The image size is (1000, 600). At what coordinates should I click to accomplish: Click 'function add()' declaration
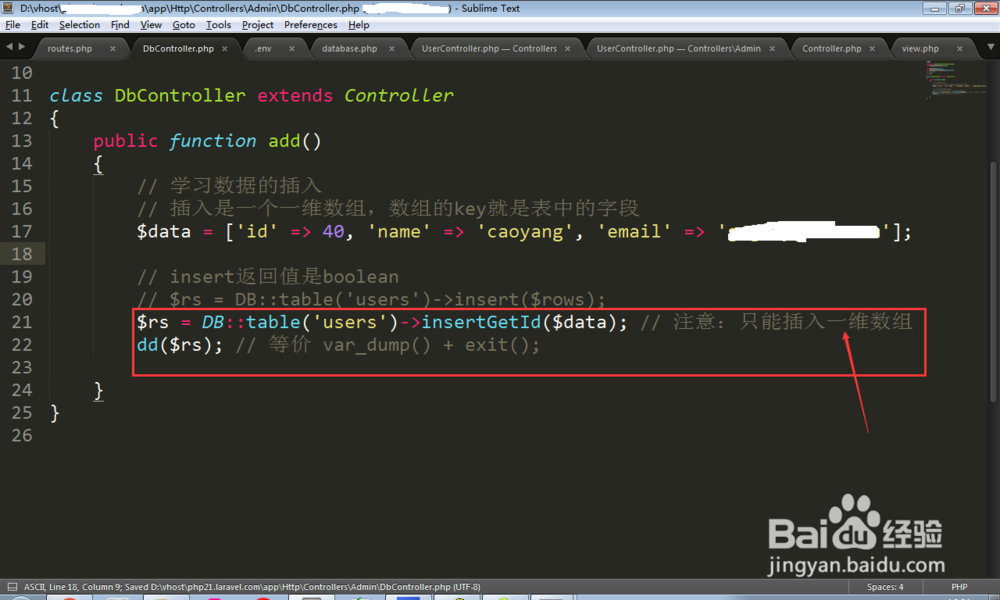tap(245, 141)
